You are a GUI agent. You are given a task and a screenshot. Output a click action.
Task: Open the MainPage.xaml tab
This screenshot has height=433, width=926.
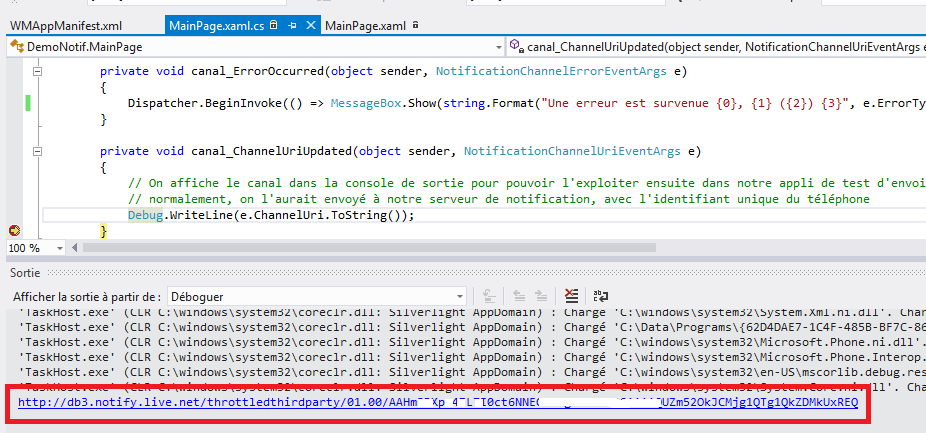[365, 25]
